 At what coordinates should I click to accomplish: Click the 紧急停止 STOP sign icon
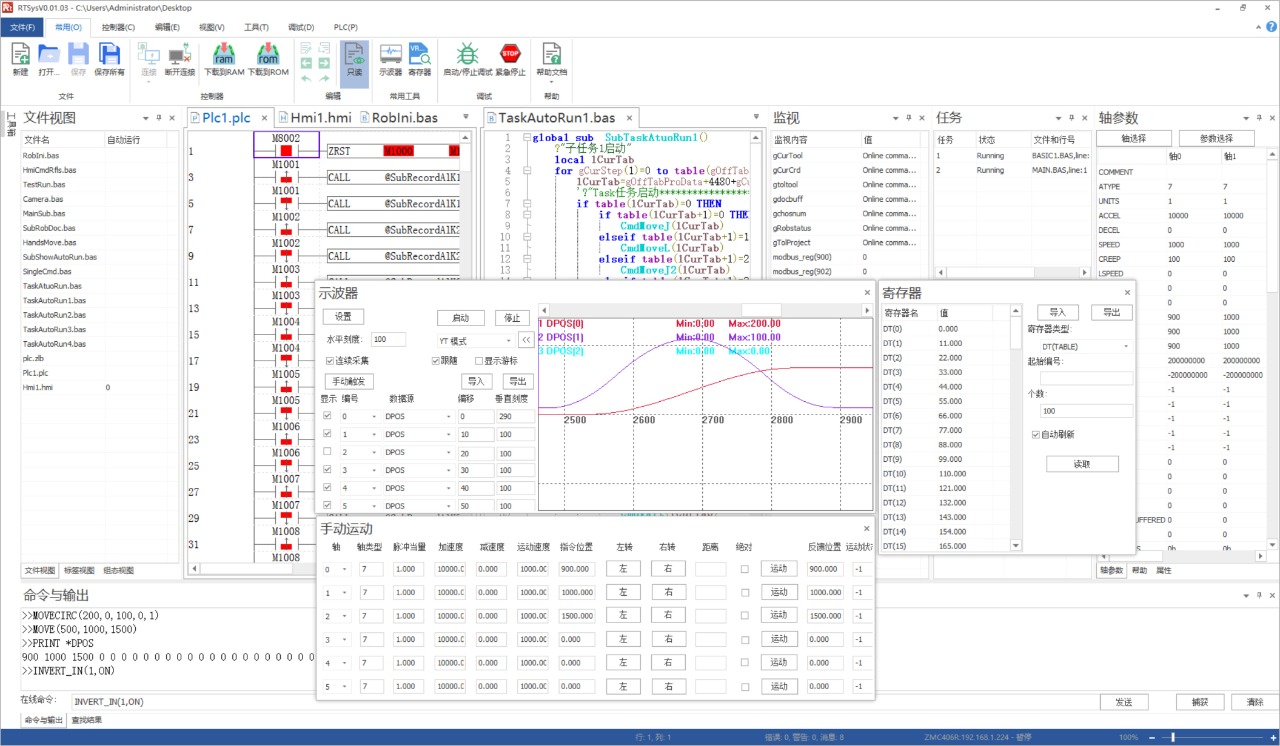pos(510,54)
